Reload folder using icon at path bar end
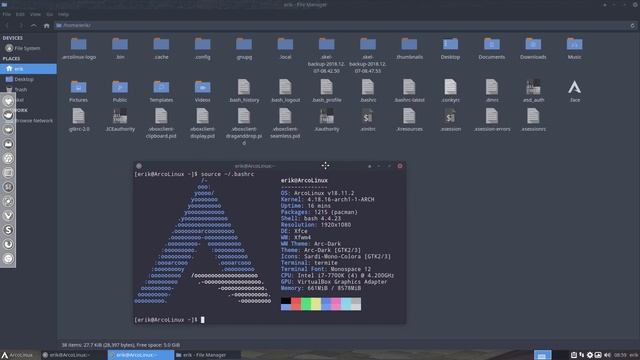The height and width of the screenshot is (360, 640). click(x=633, y=25)
